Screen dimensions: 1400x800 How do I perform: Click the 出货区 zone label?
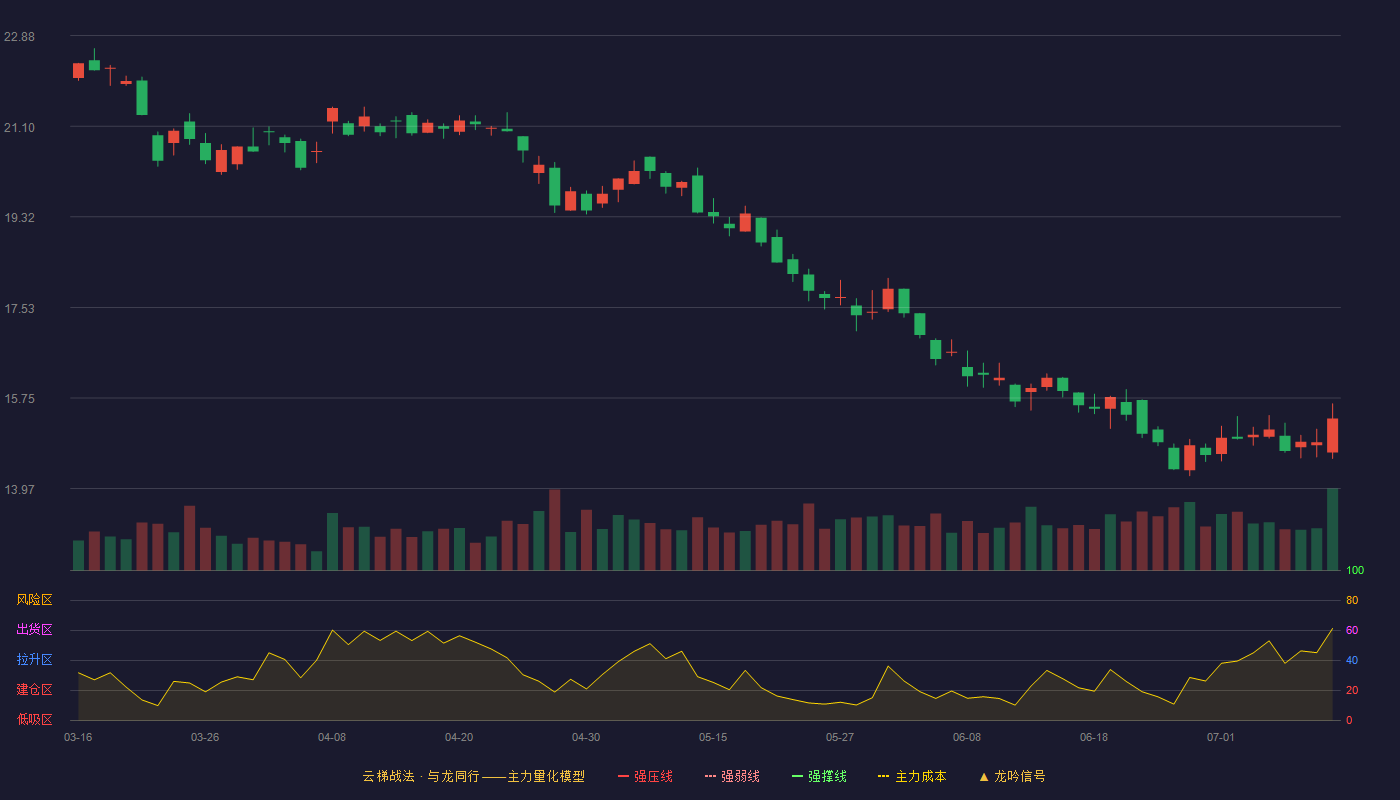(x=34, y=630)
